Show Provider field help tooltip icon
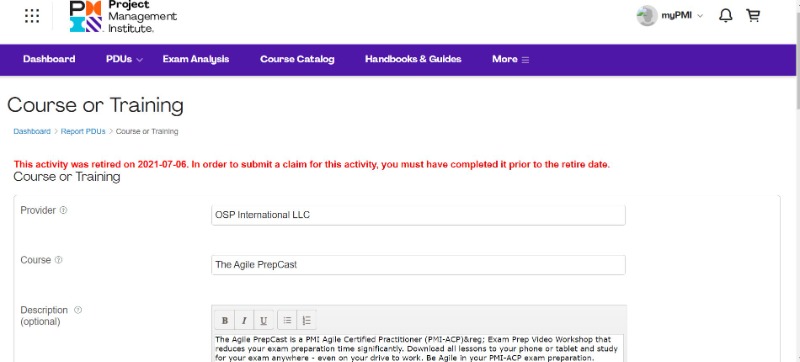 (63, 210)
